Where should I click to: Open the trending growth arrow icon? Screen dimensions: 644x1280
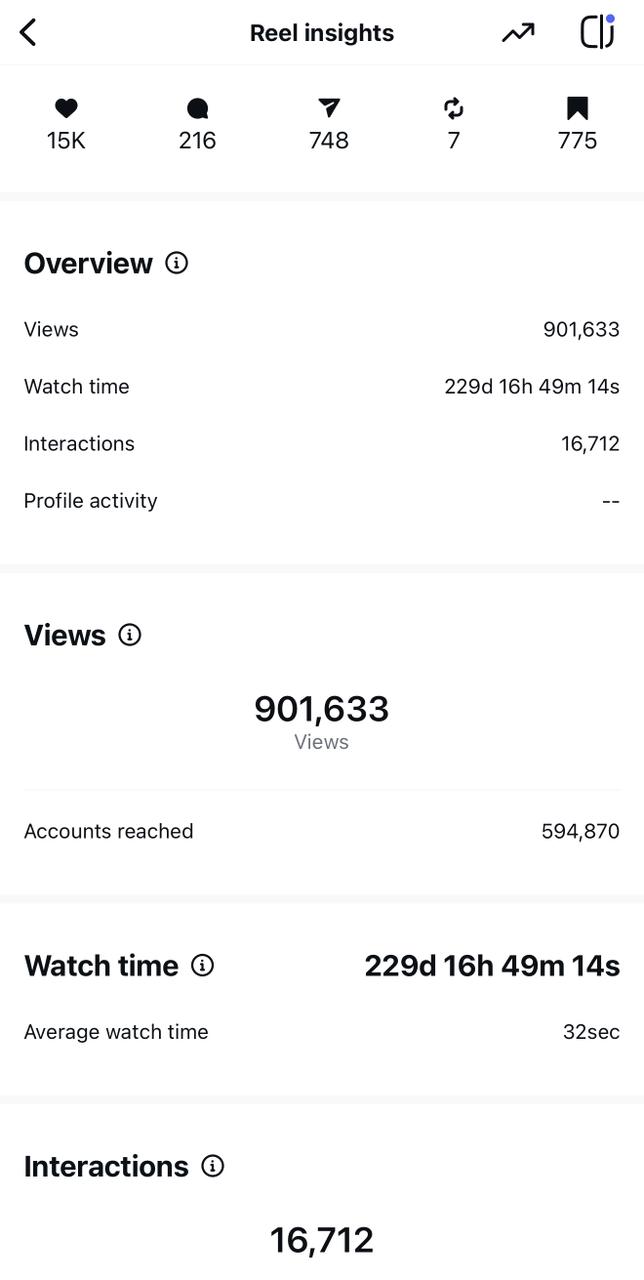coord(518,33)
